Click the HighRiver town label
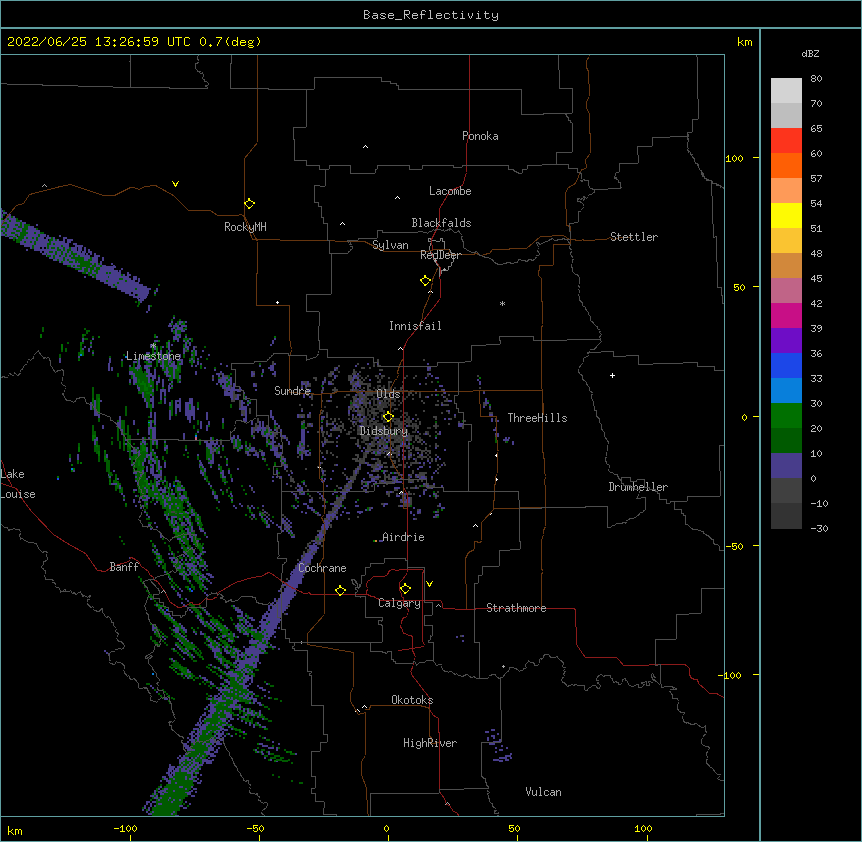The width and height of the screenshot is (862, 842). tap(430, 743)
